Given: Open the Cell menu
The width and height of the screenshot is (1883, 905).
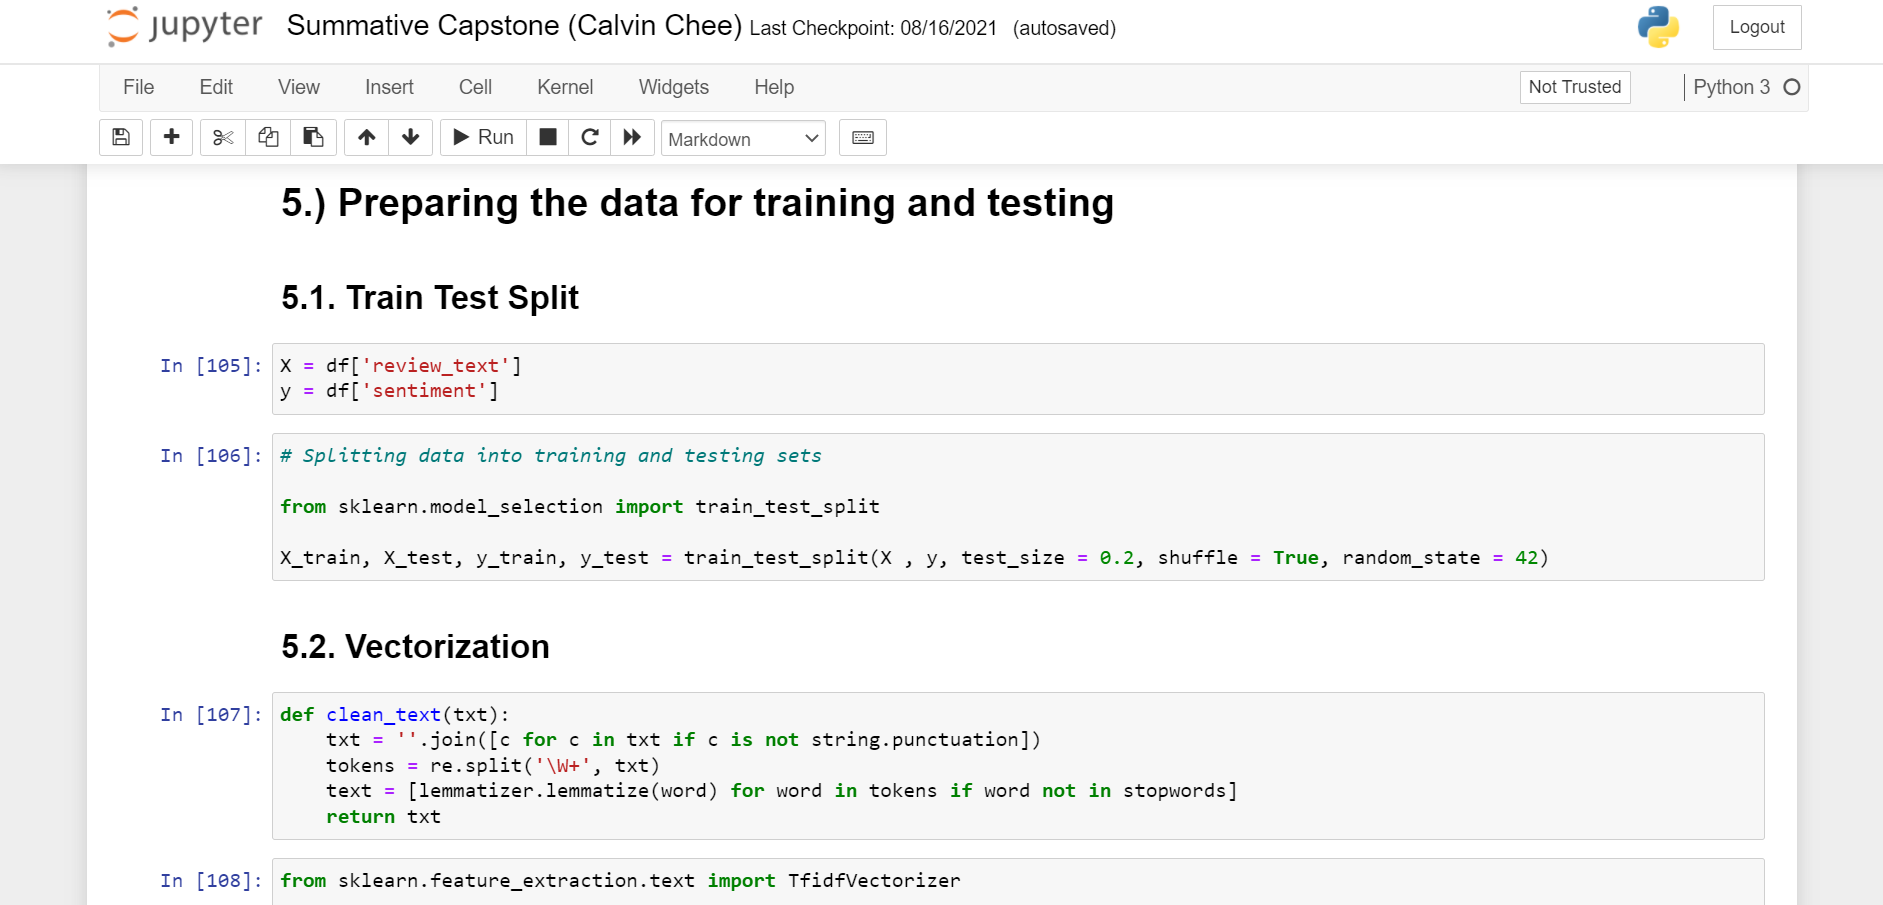Looking at the screenshot, I should tap(475, 87).
